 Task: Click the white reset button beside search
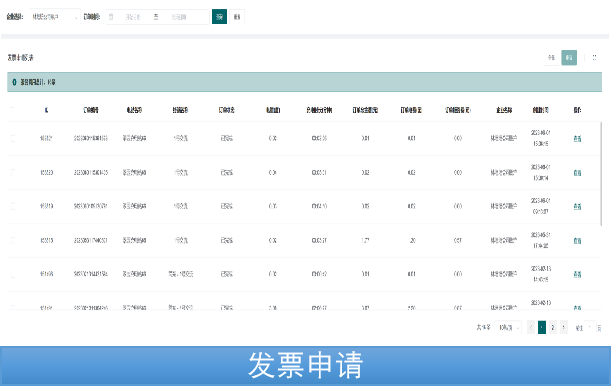click(237, 17)
